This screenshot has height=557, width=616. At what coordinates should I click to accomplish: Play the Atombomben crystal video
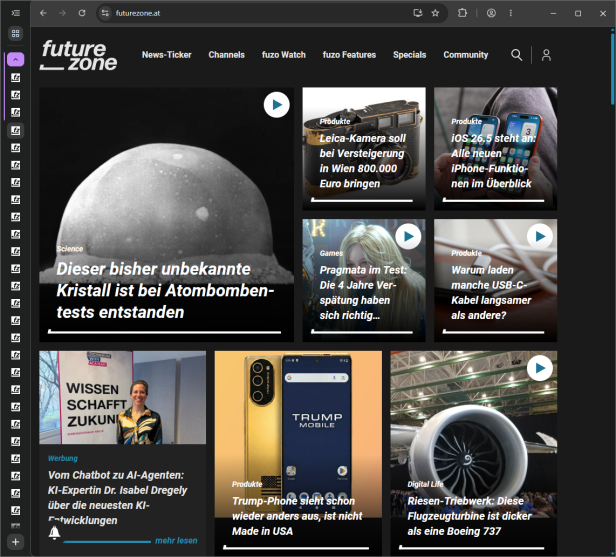(277, 105)
